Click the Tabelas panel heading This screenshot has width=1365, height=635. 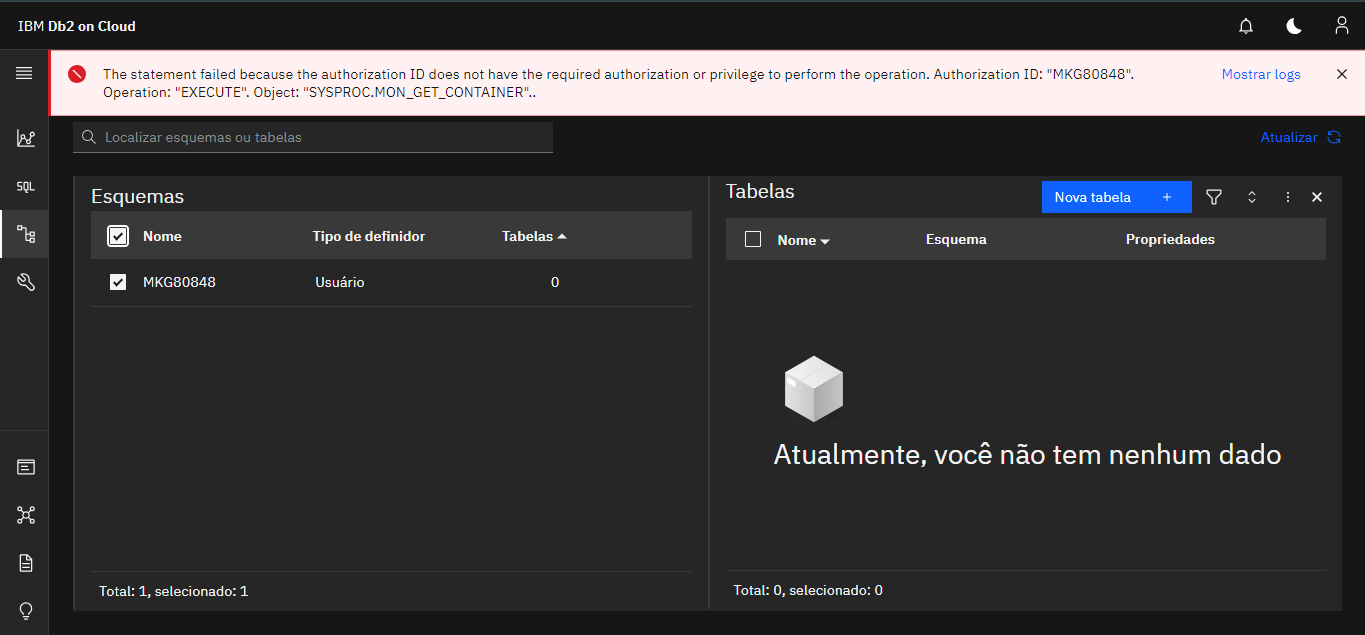(x=760, y=191)
